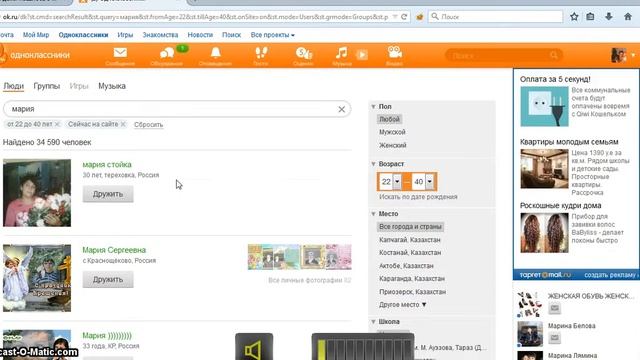This screenshot has width=640, height=360.
Task: Bookmark the page with the star icon
Action: (574, 17)
